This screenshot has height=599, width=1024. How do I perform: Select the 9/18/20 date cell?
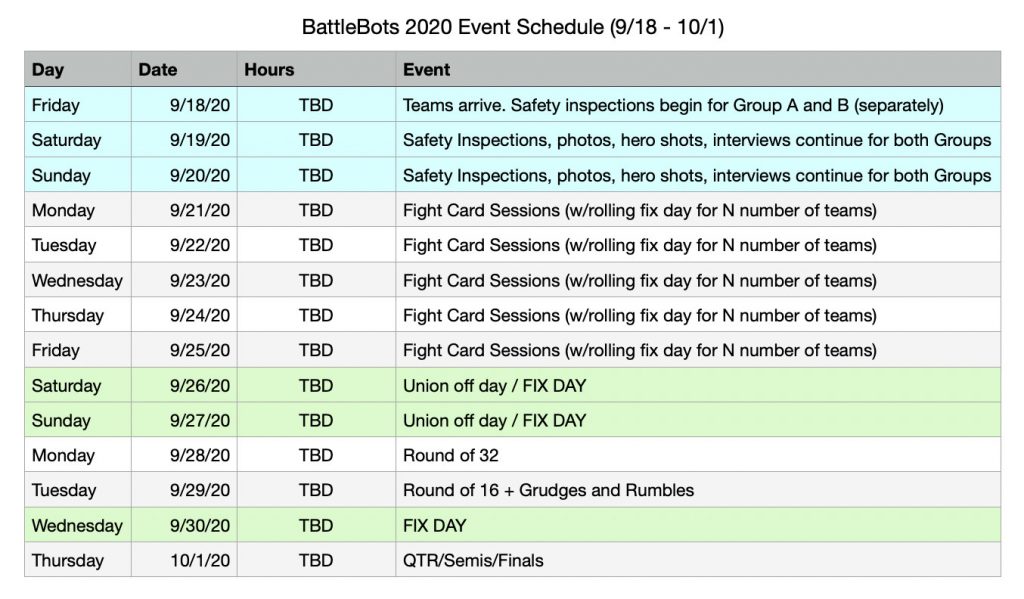point(204,105)
